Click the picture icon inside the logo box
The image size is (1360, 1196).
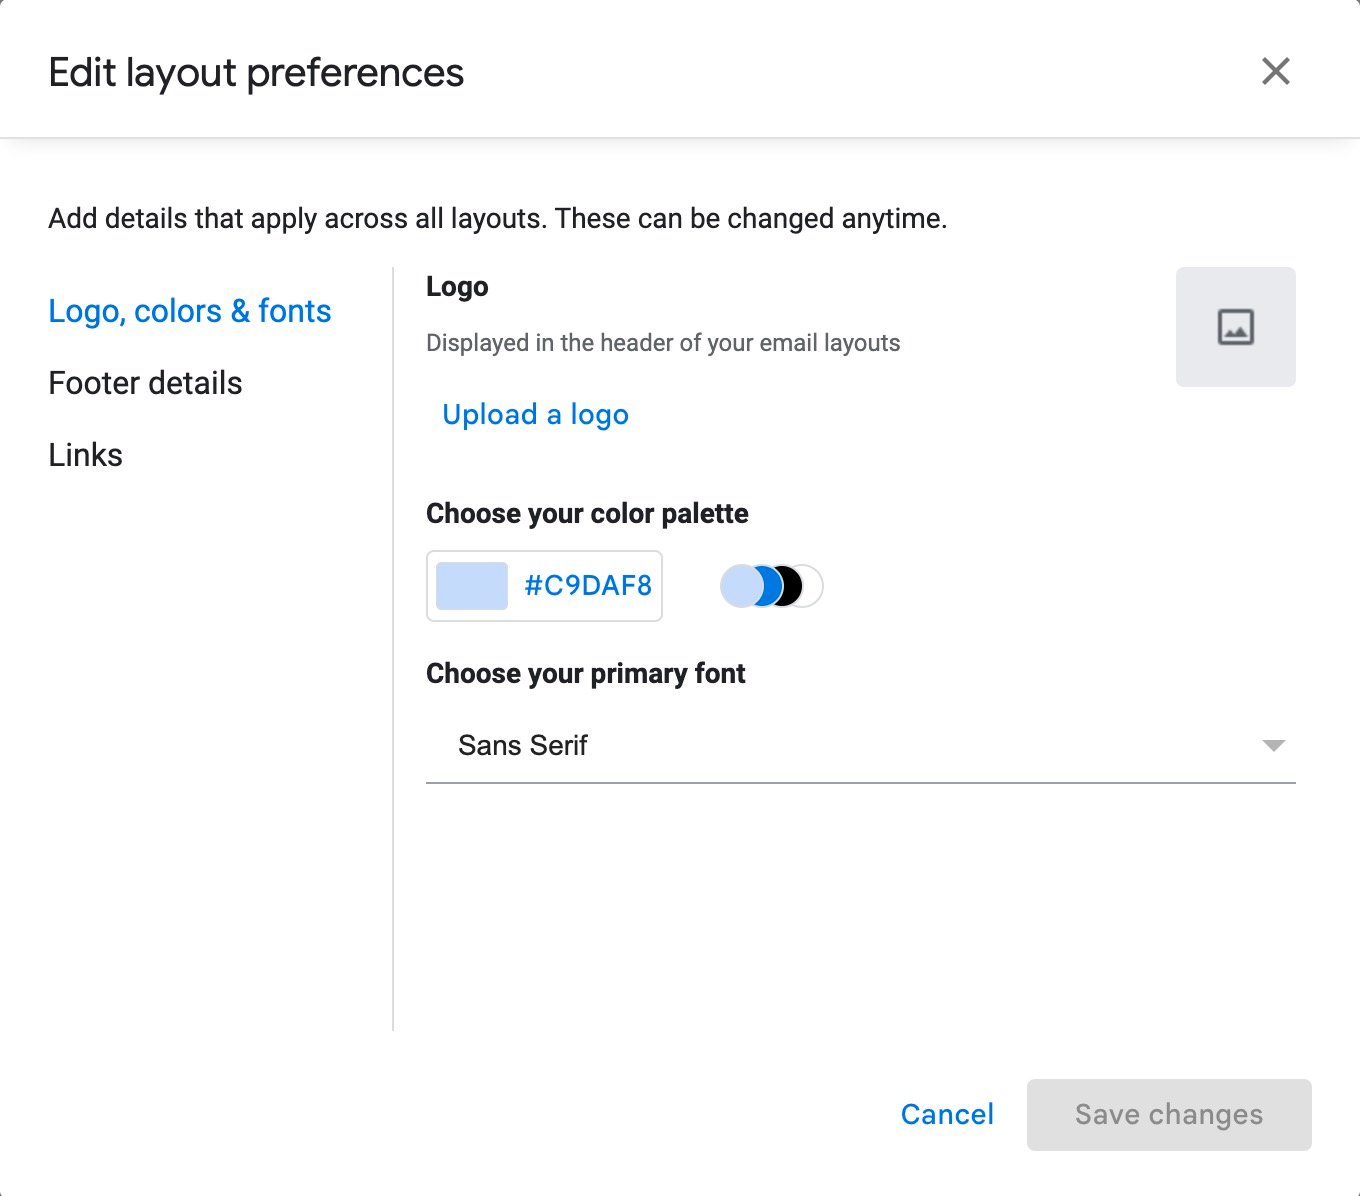pos(1235,326)
